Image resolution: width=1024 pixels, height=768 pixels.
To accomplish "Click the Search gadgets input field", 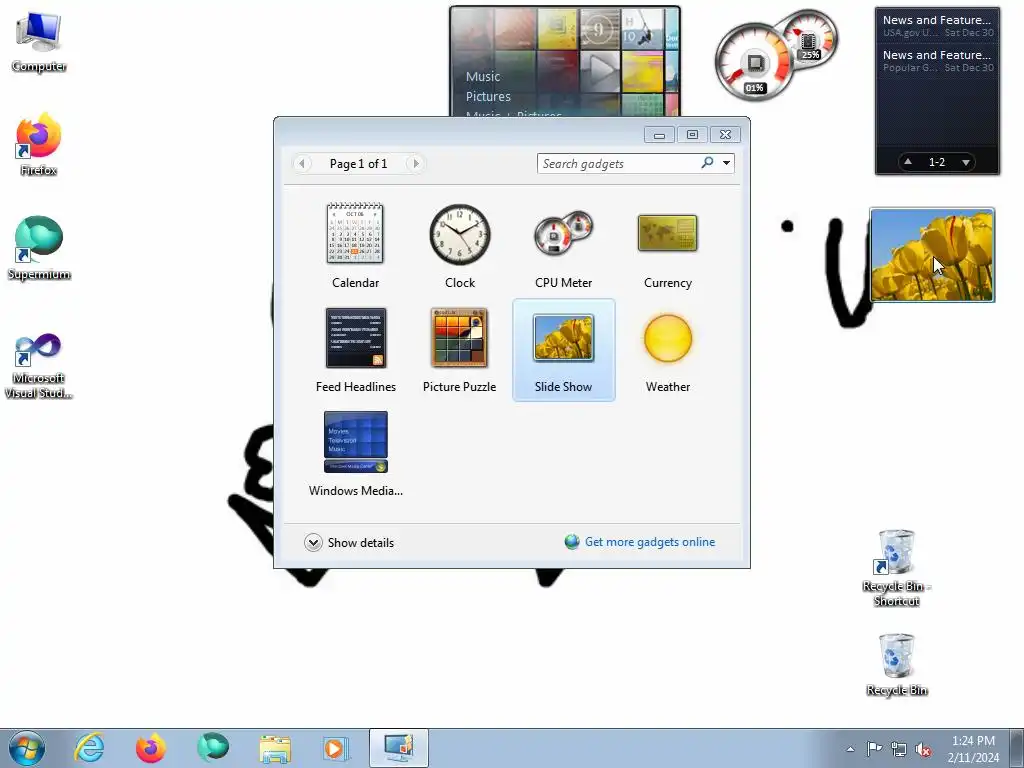I will 619,163.
